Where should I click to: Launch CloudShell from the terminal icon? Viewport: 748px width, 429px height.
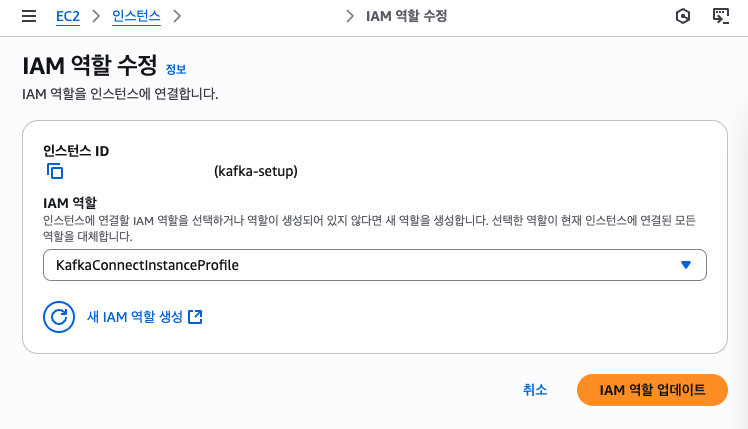click(720, 16)
